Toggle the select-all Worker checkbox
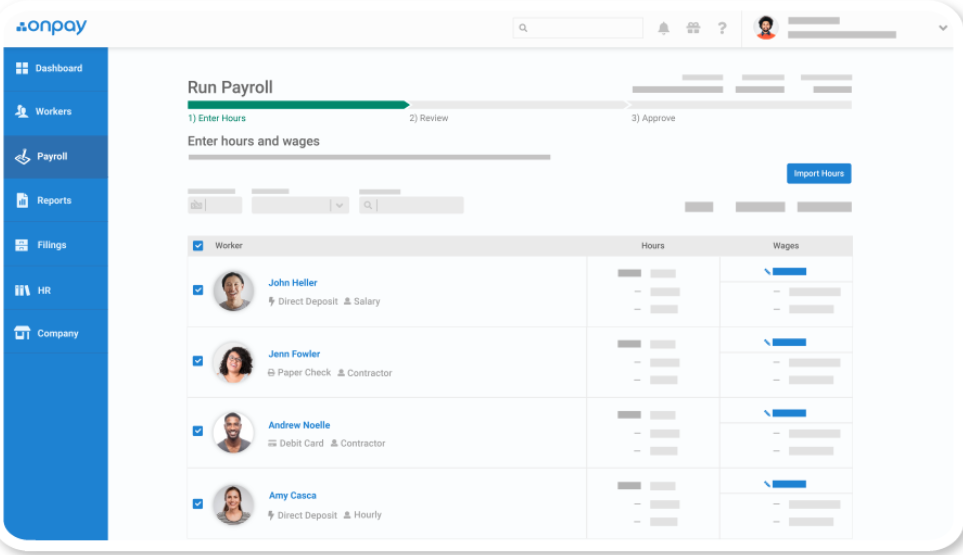 pos(198,246)
